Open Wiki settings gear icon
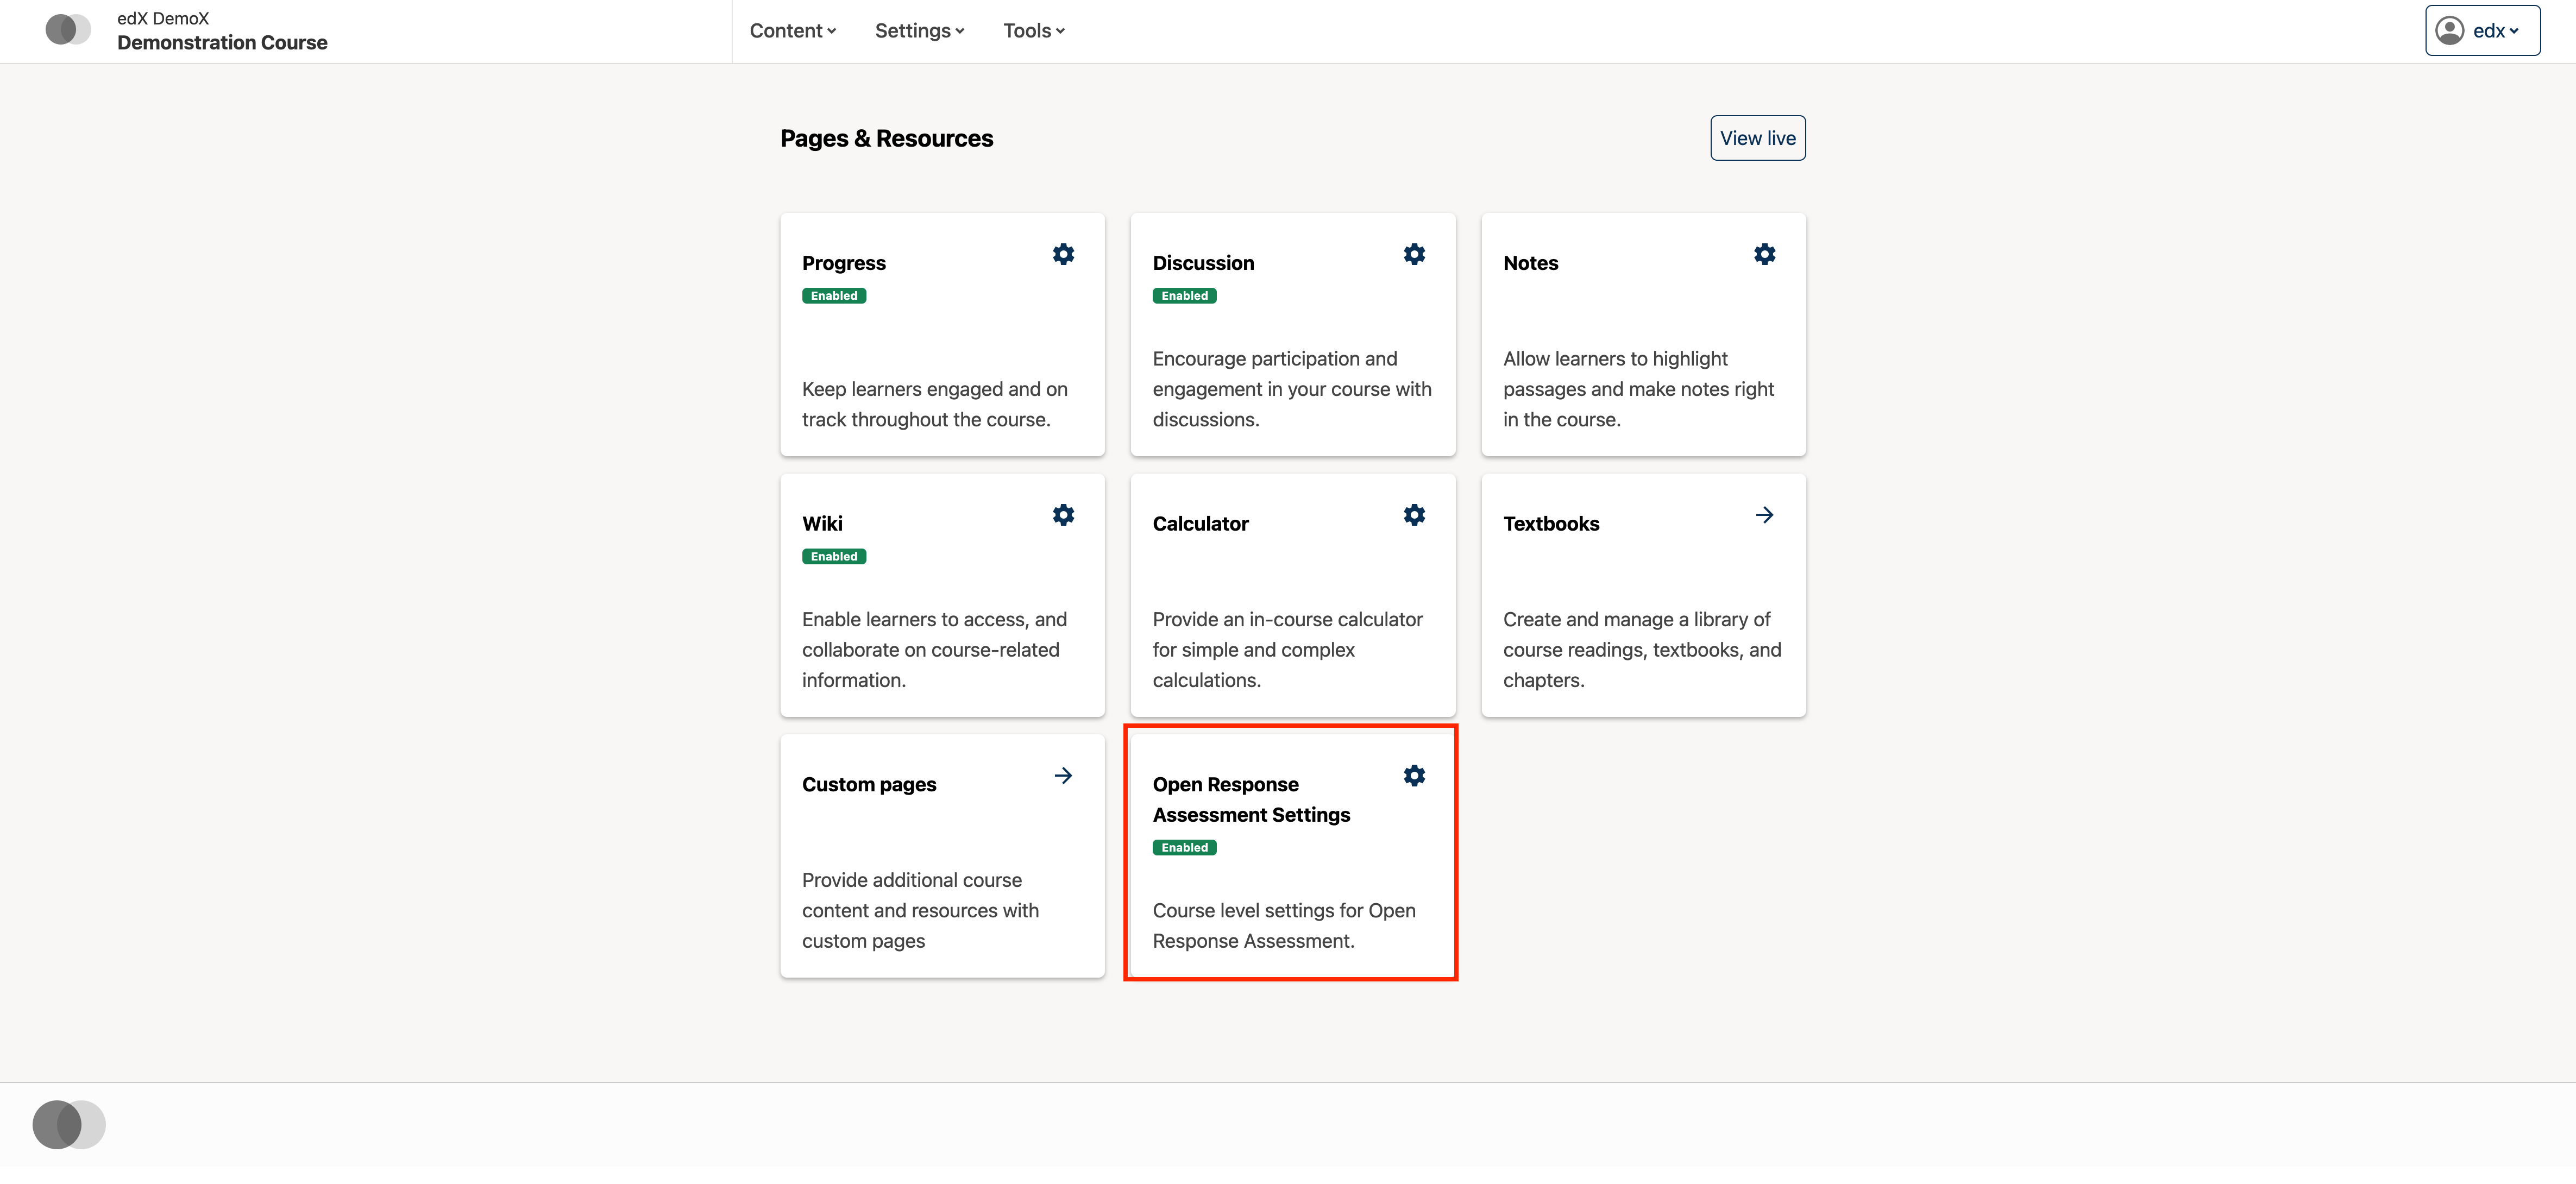 coord(1063,515)
